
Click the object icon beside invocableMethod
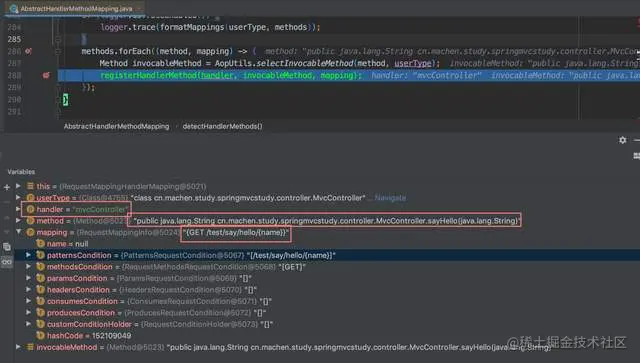30,347
